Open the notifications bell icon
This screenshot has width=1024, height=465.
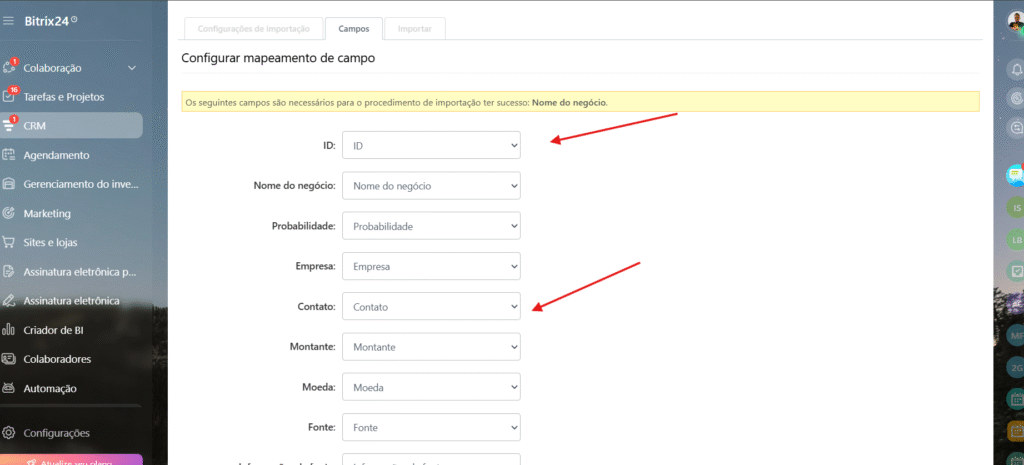pyautogui.click(x=1016, y=69)
